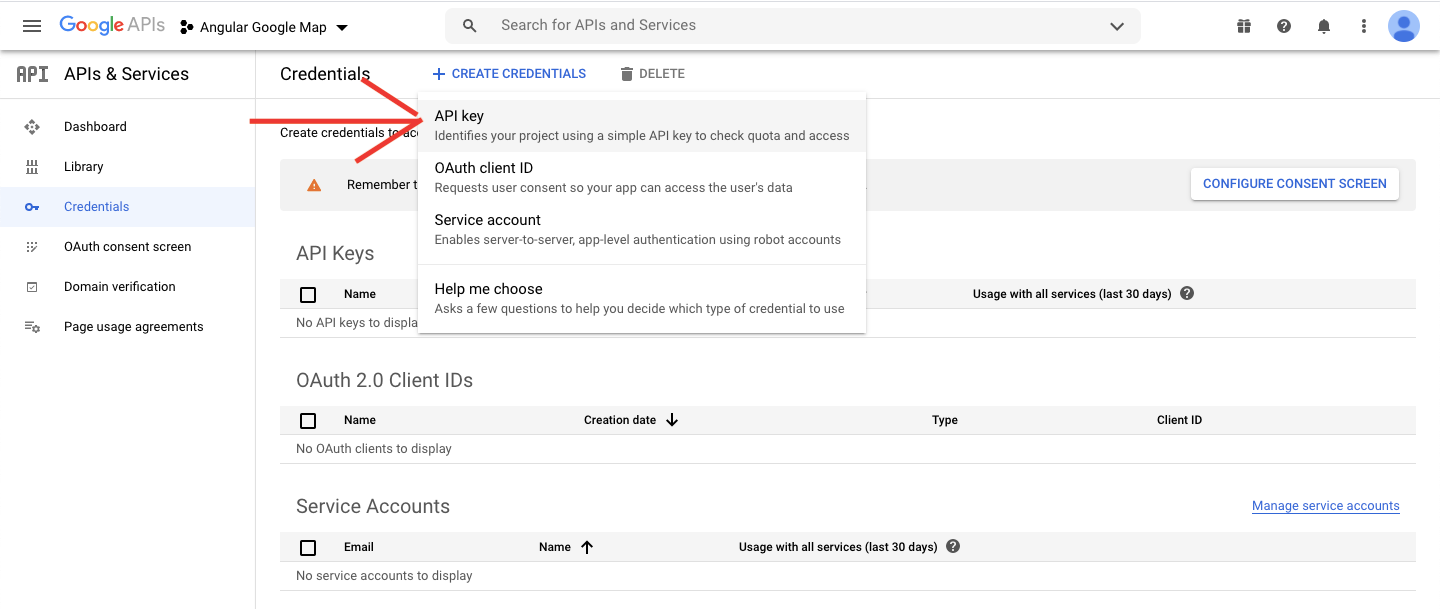Viewport: 1440px width, 609px height.
Task: Choose OAuth client ID menu option
Action: coord(641,177)
